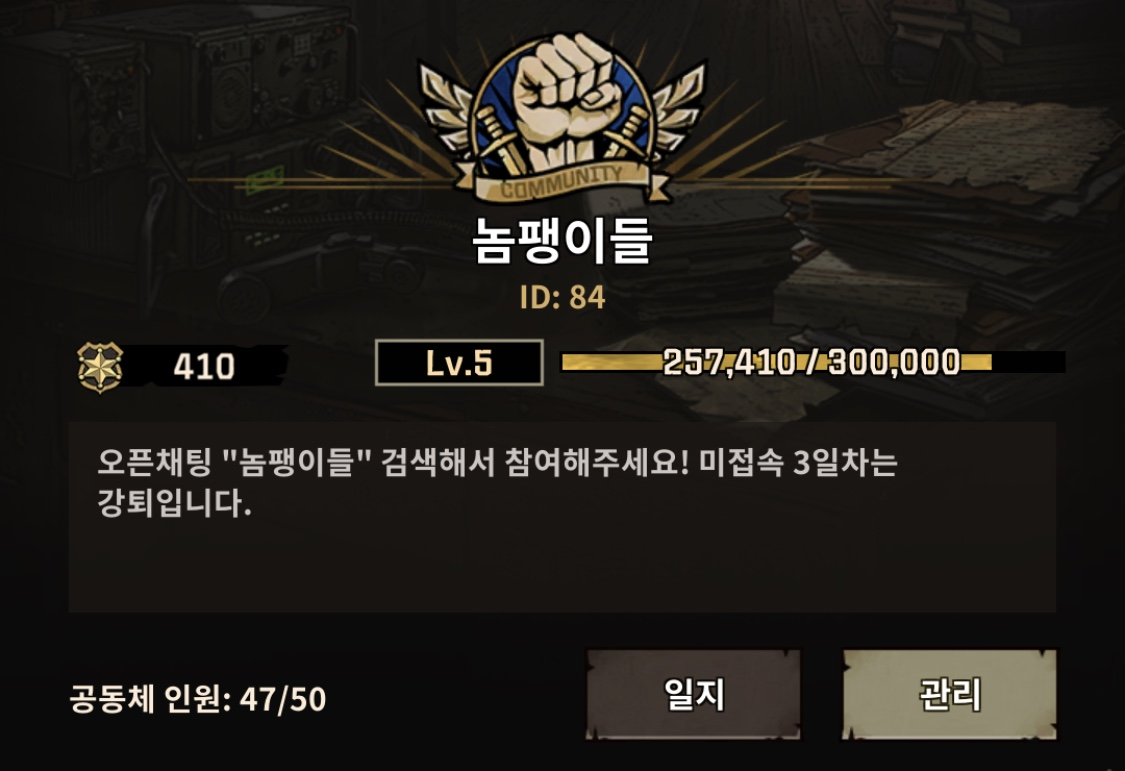Click the 강퇴입니다 line in the notice

[174, 503]
